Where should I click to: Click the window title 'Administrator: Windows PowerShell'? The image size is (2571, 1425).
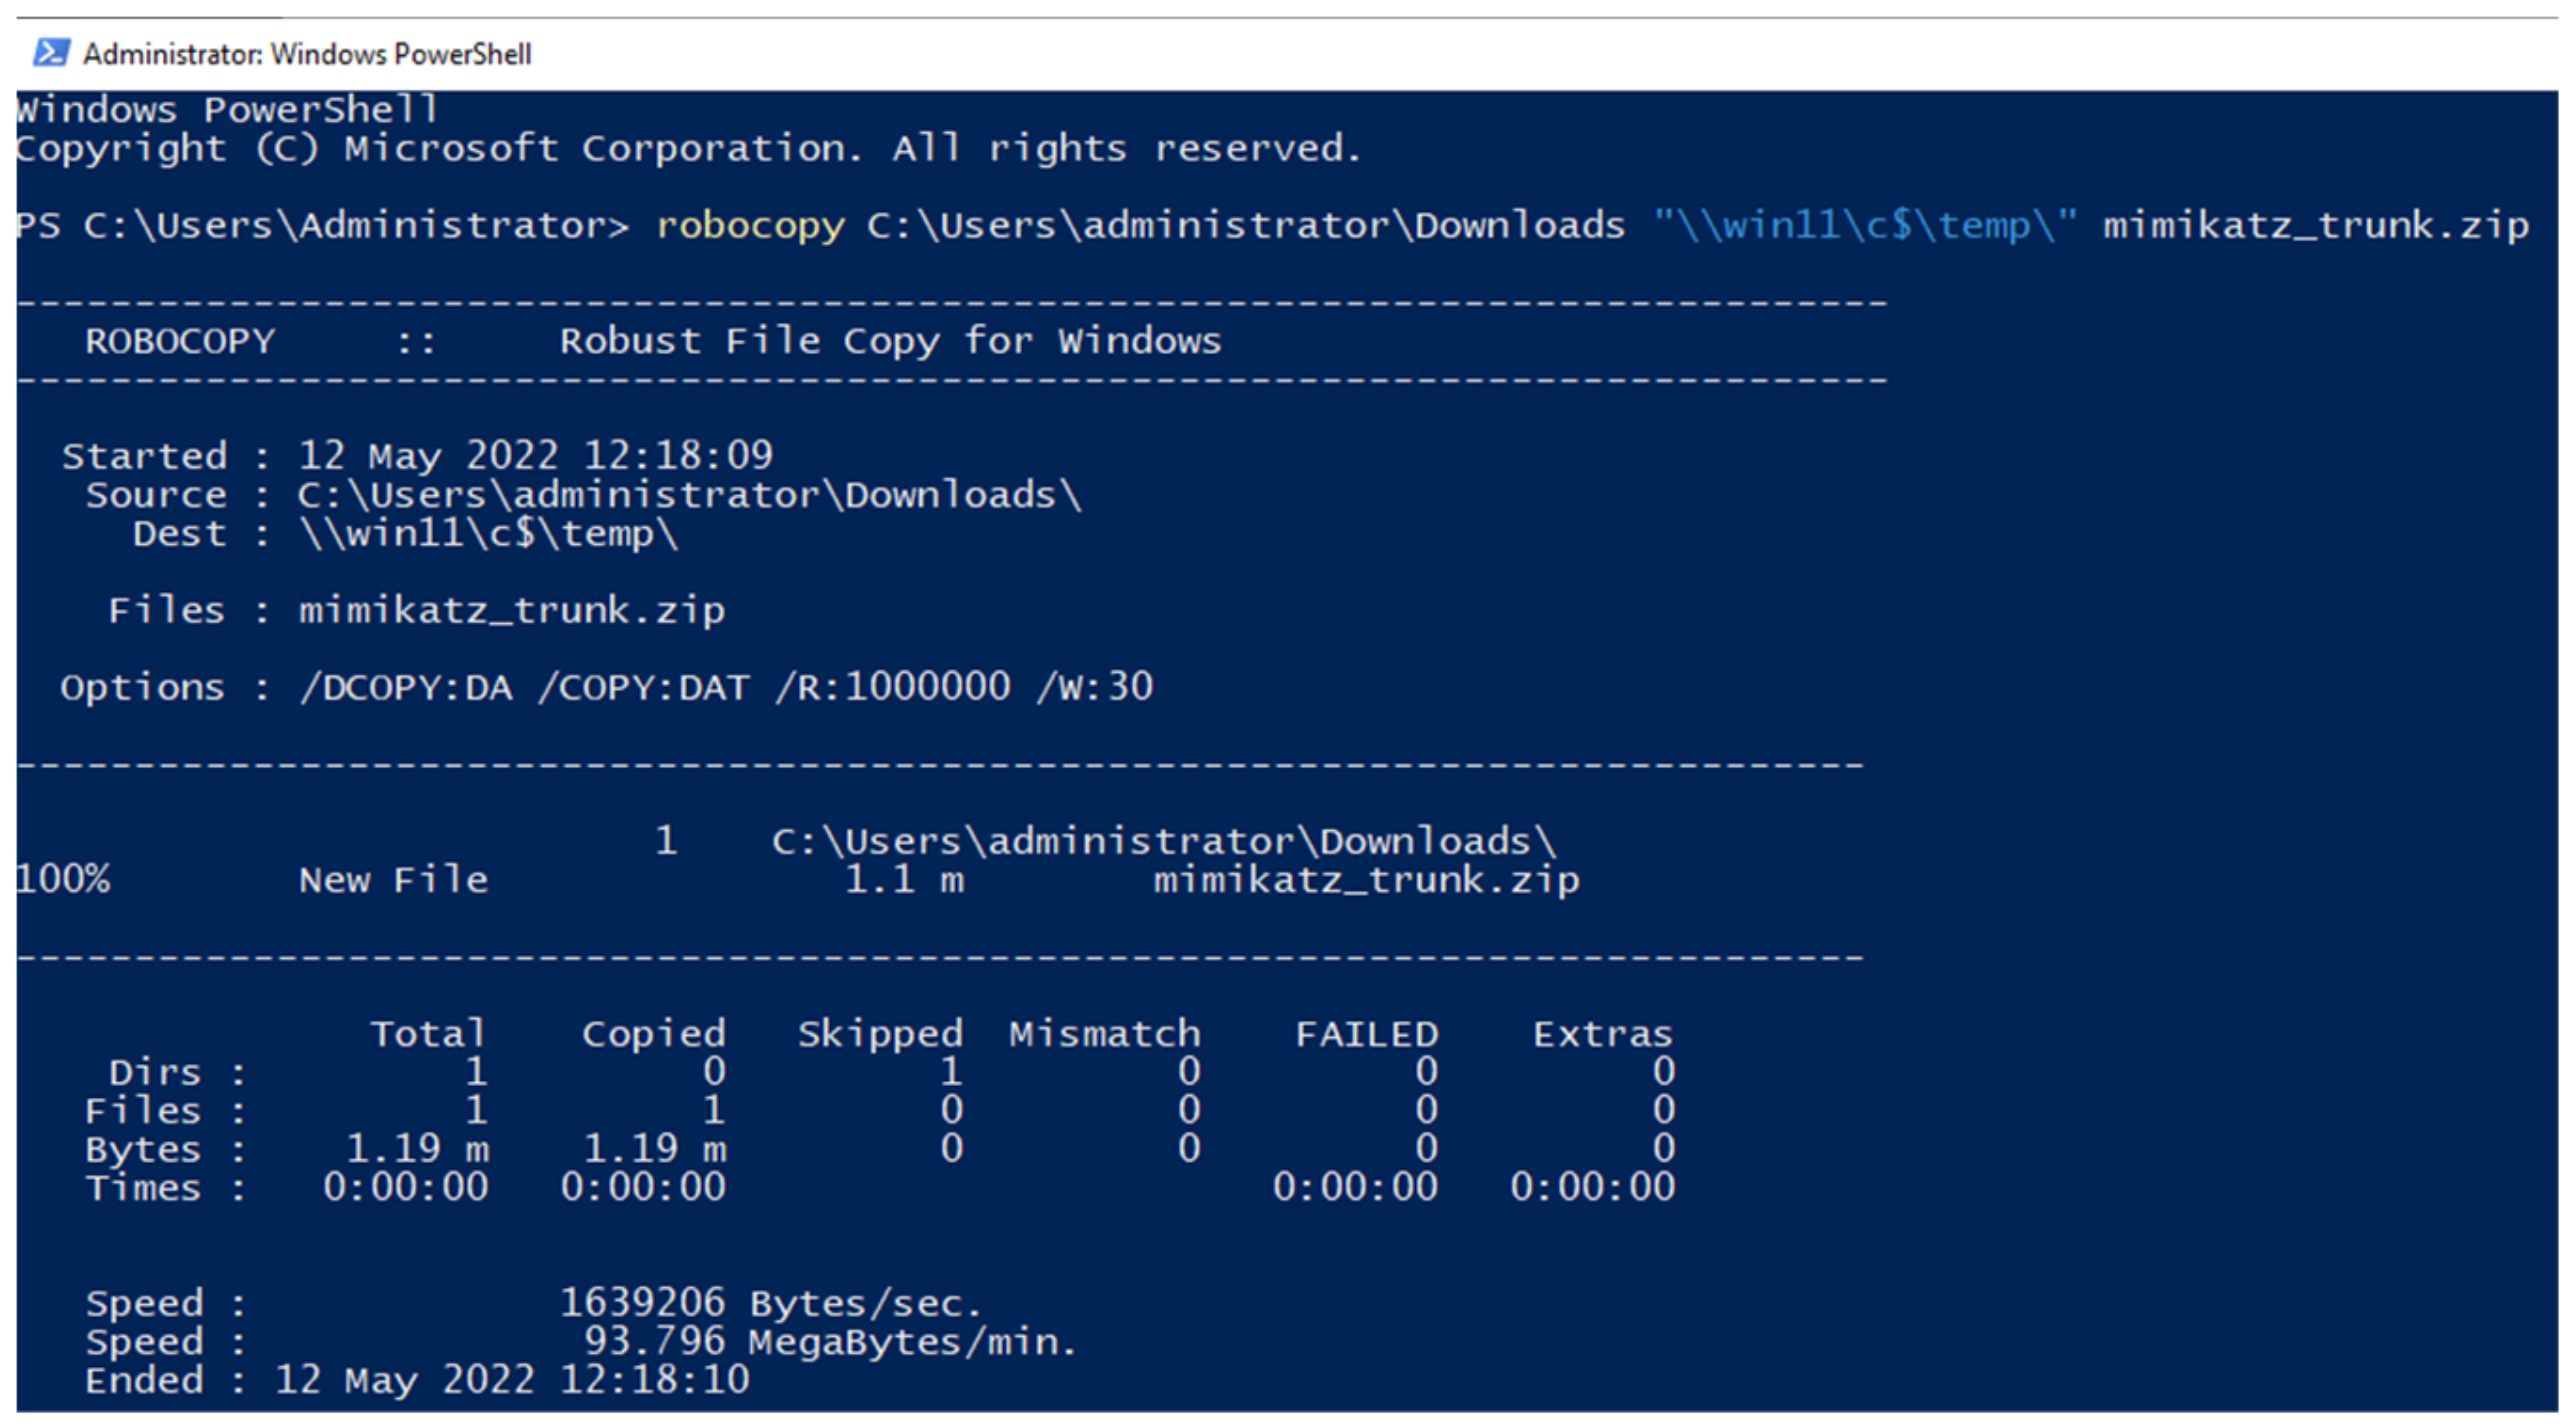tap(306, 54)
